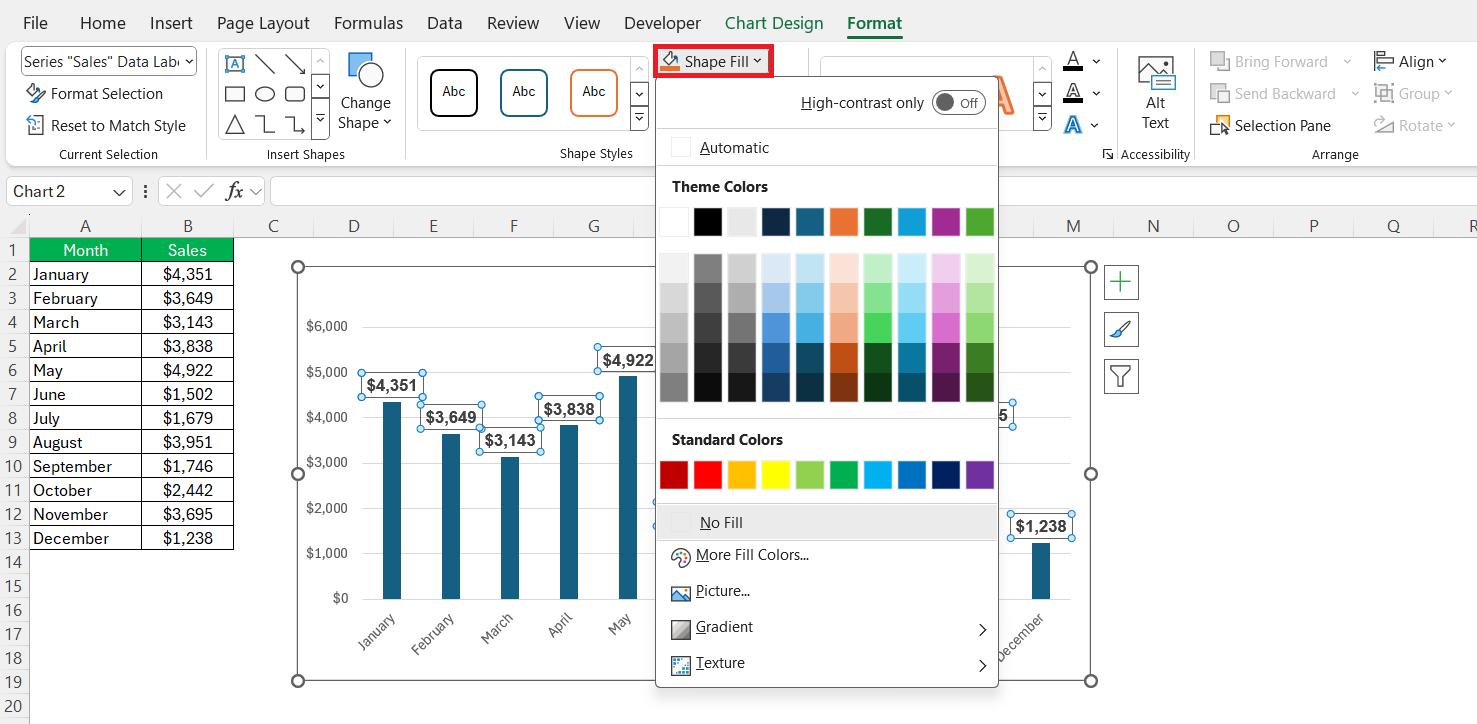Expand the Name Box dropdown
This screenshot has height=724, width=1477.
(x=120, y=192)
